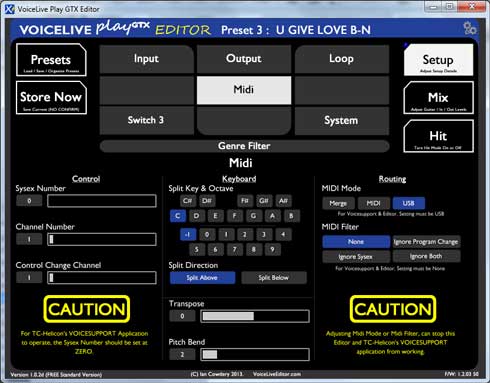Viewport: 490px width, 383px height.
Task: Select Ignore Sysex MIDI filter
Action: point(356,257)
